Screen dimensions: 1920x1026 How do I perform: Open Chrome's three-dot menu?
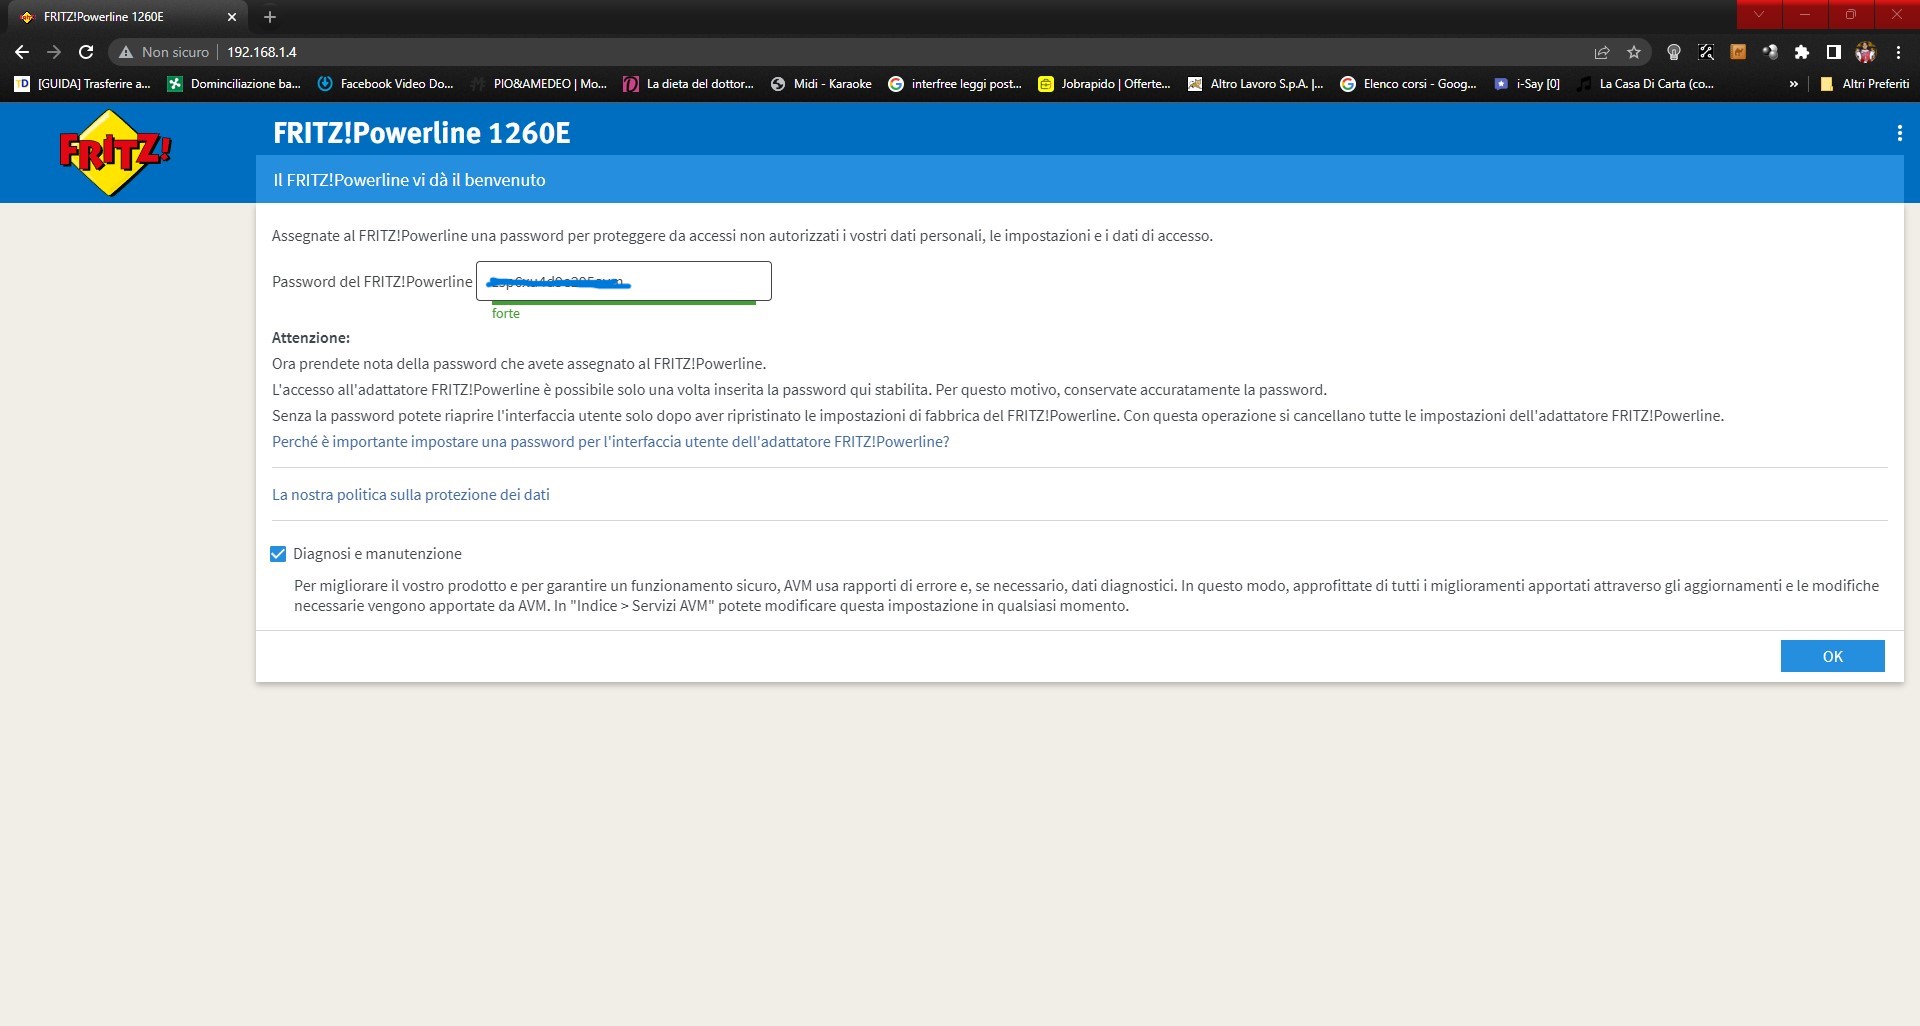point(1898,52)
